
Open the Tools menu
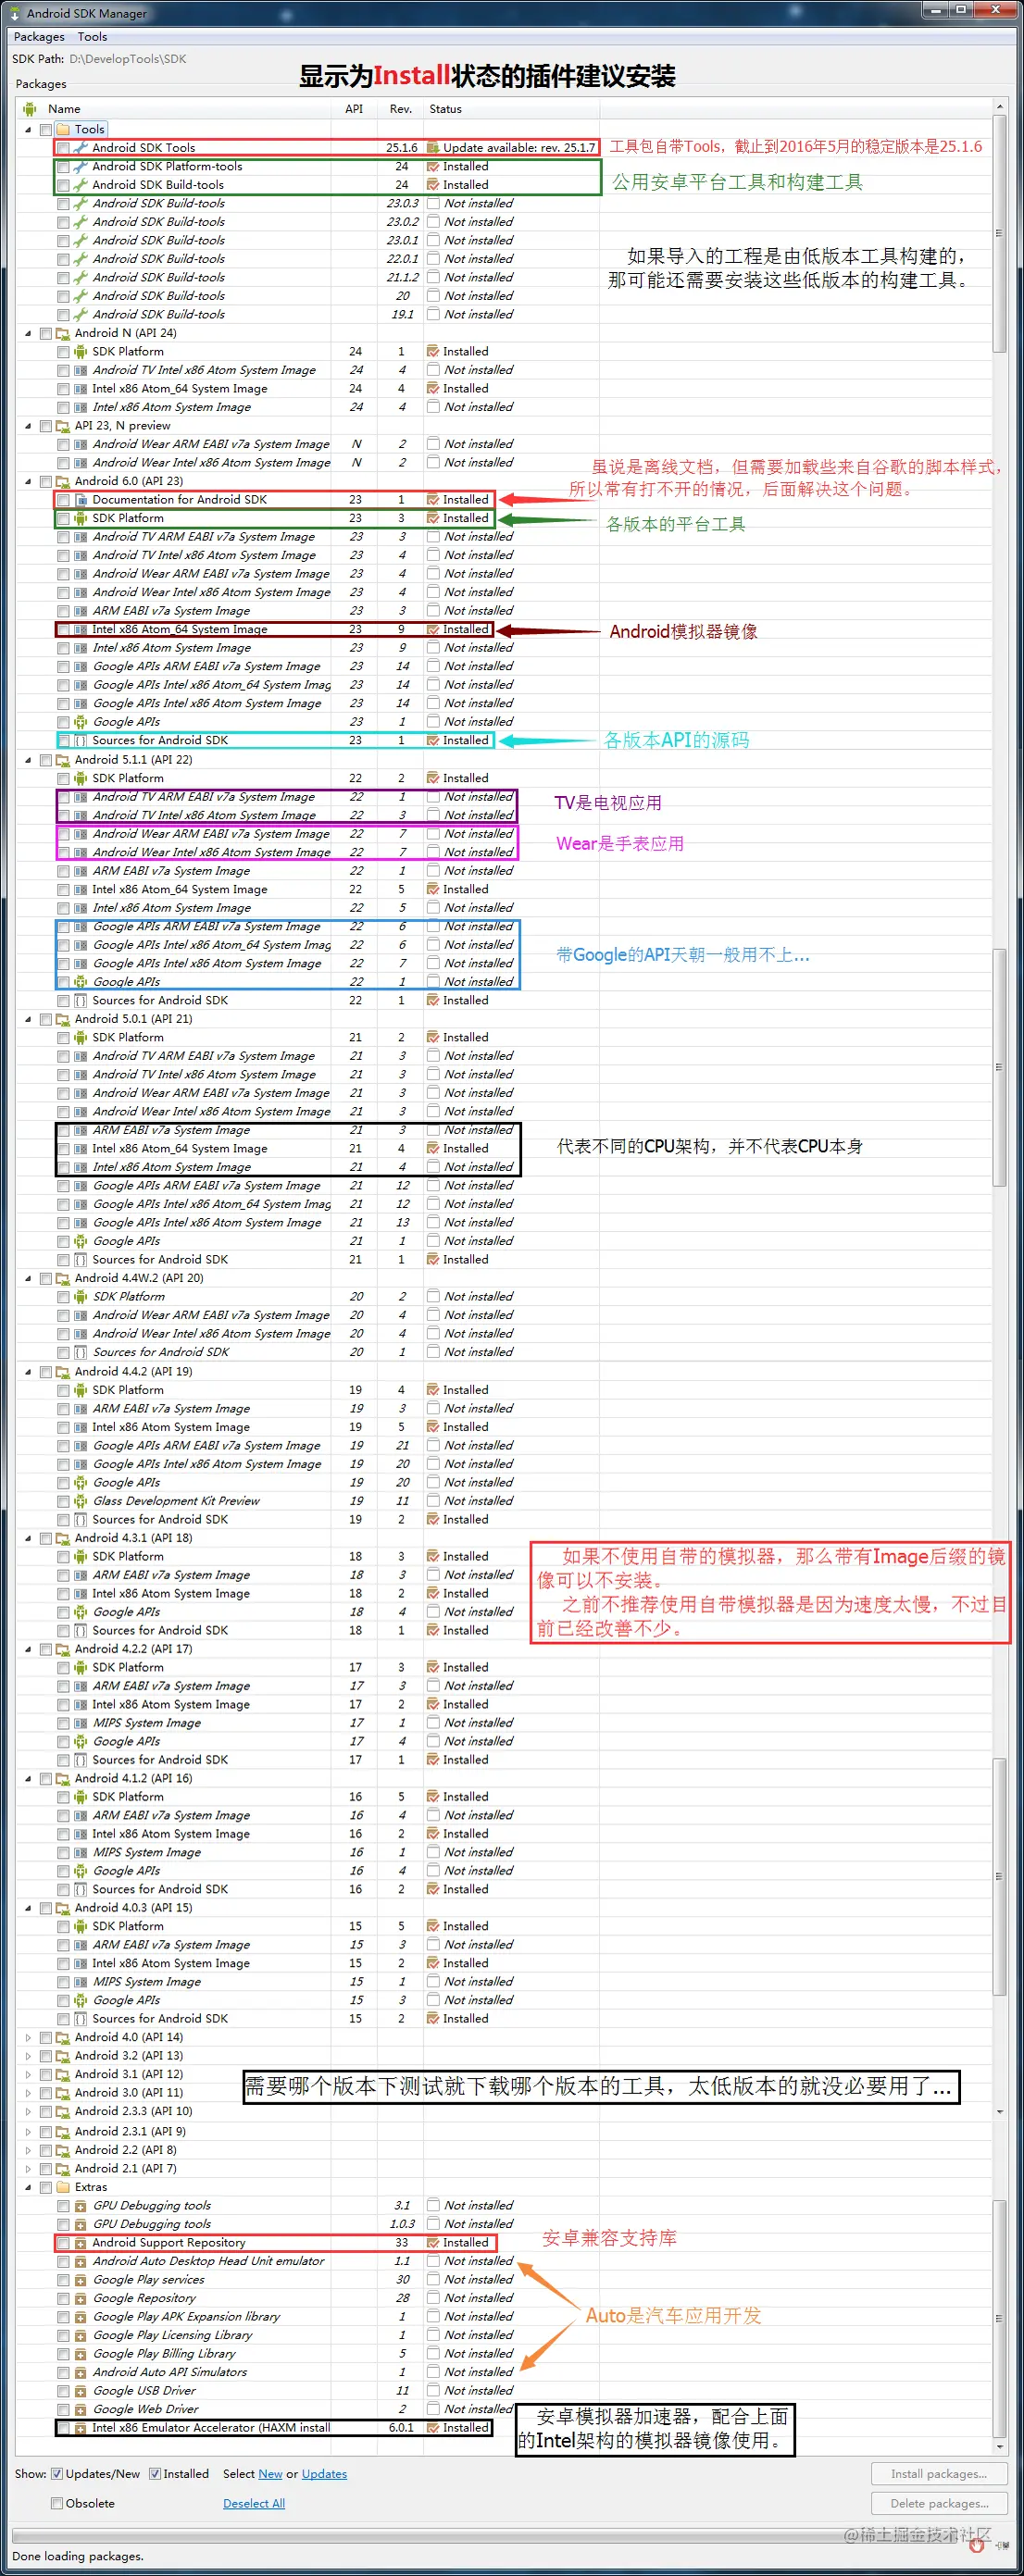tap(92, 37)
